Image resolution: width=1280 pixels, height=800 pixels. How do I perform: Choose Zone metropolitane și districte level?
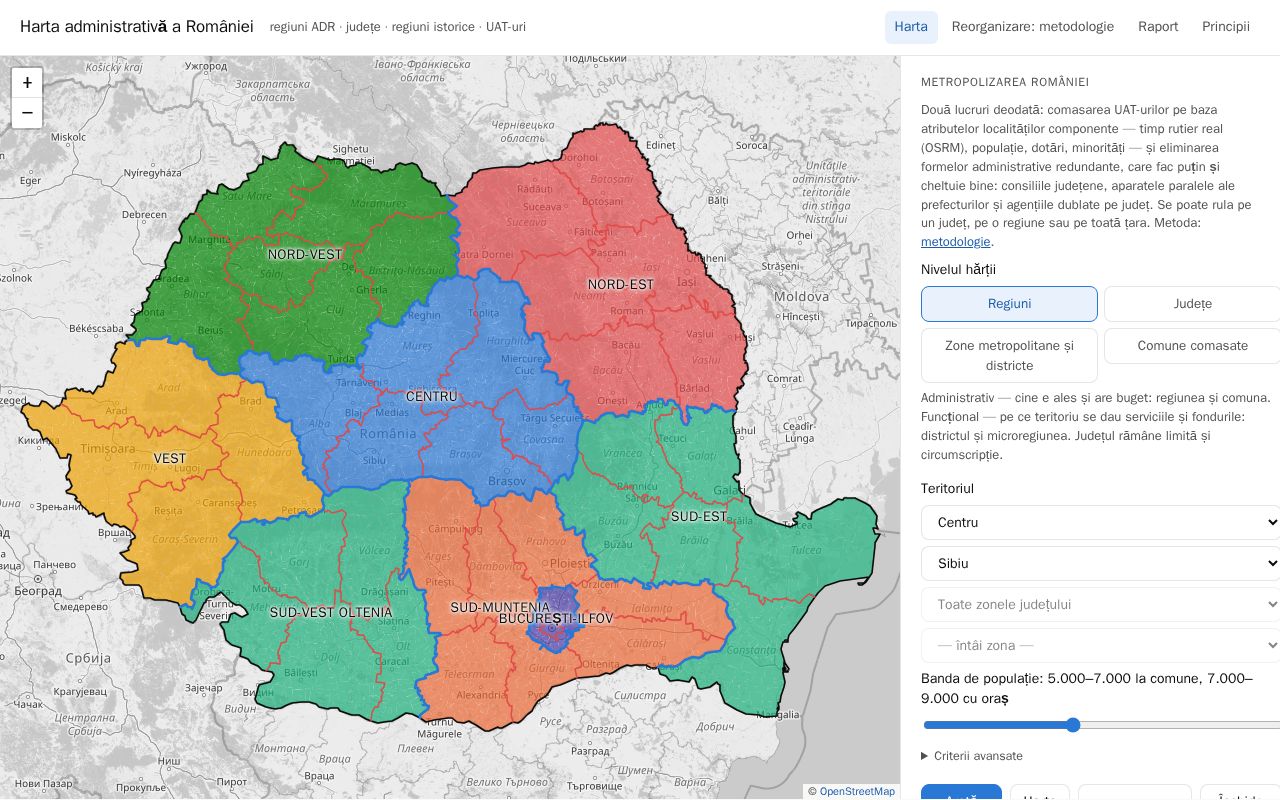(x=1009, y=355)
